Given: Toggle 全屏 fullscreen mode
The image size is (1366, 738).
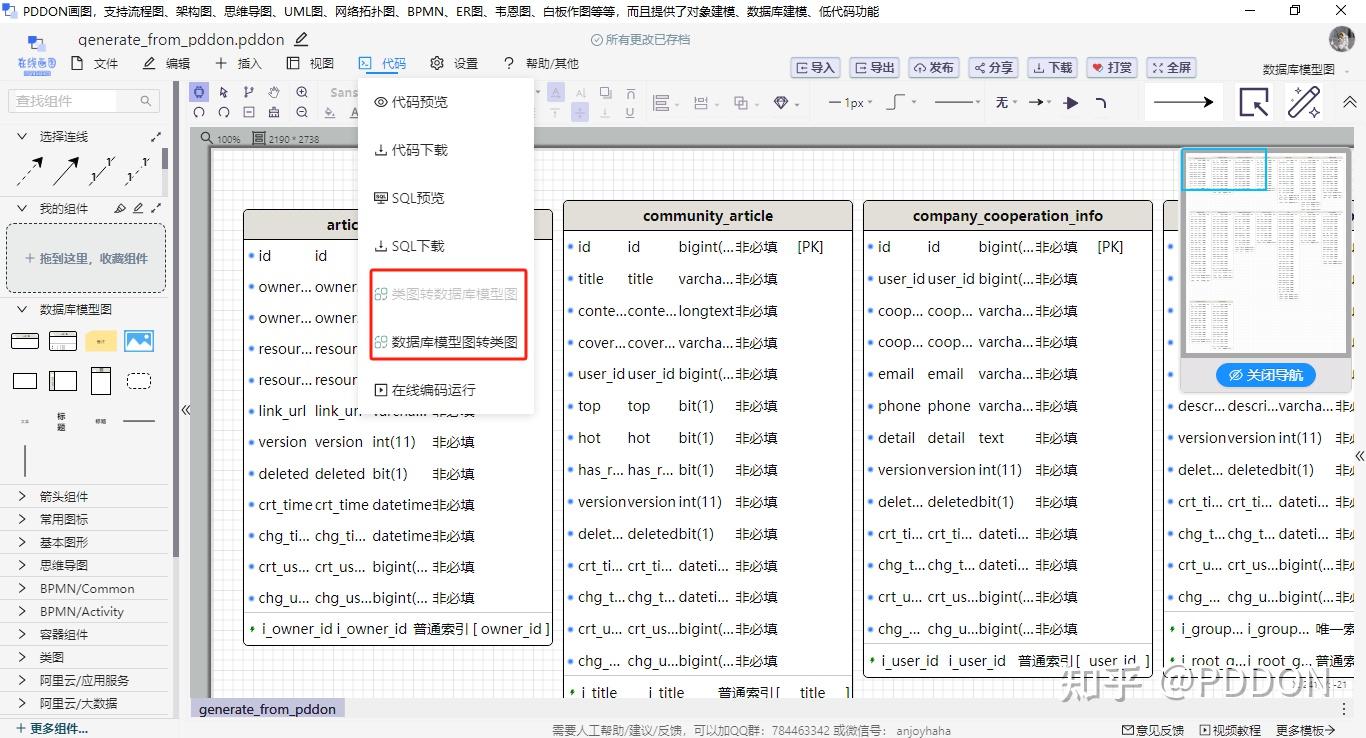Looking at the screenshot, I should click(x=1171, y=67).
